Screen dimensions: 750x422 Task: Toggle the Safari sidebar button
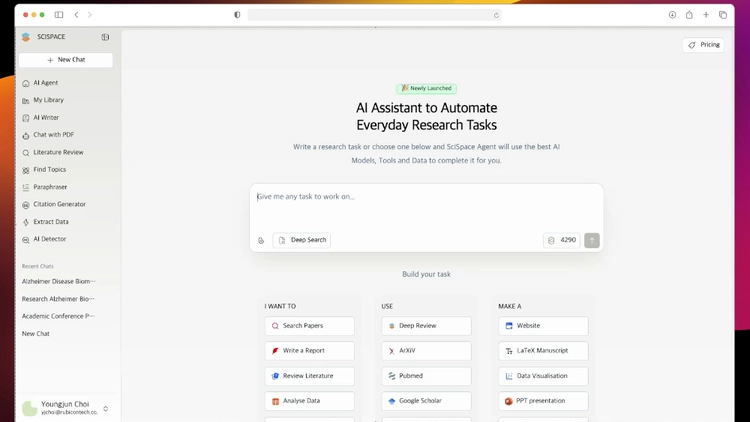coord(59,15)
